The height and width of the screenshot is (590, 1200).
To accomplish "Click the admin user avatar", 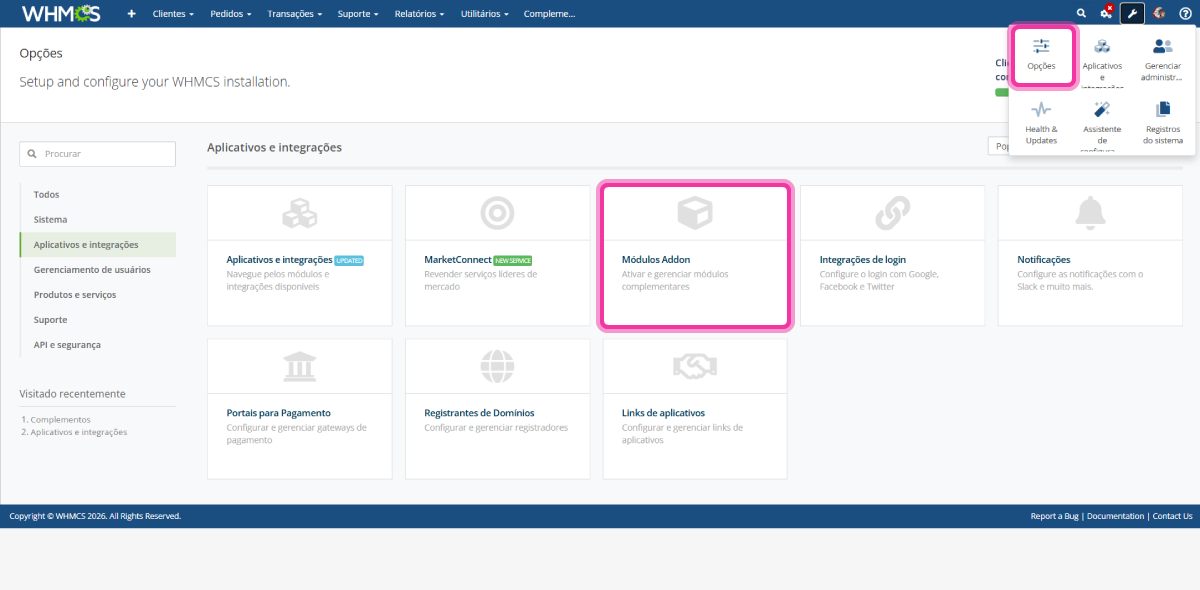I will coord(1159,14).
